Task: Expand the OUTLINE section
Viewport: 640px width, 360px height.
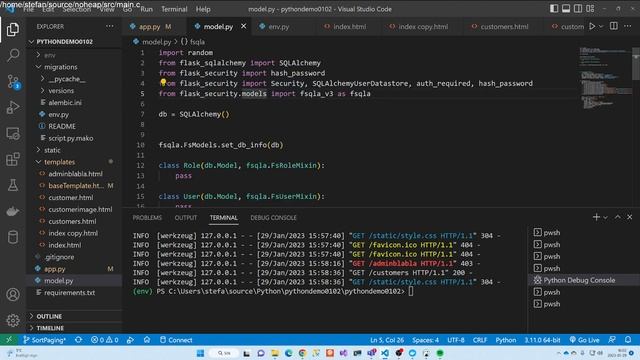Action: (49, 316)
